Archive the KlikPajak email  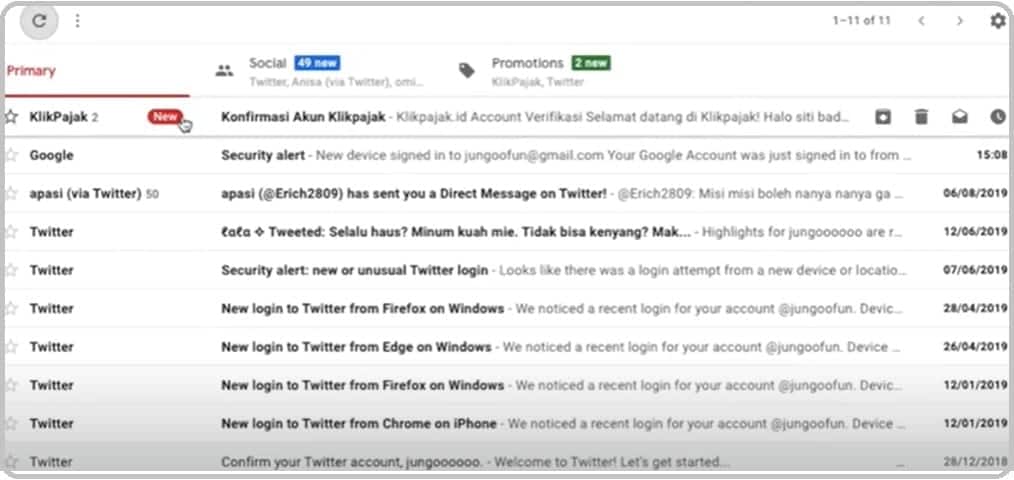coord(883,116)
